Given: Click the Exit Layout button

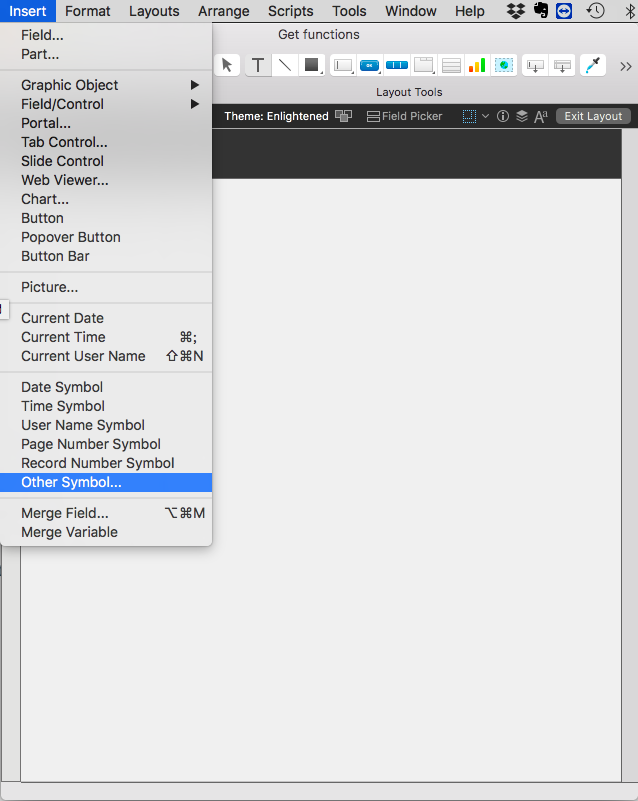Looking at the screenshot, I should [593, 116].
